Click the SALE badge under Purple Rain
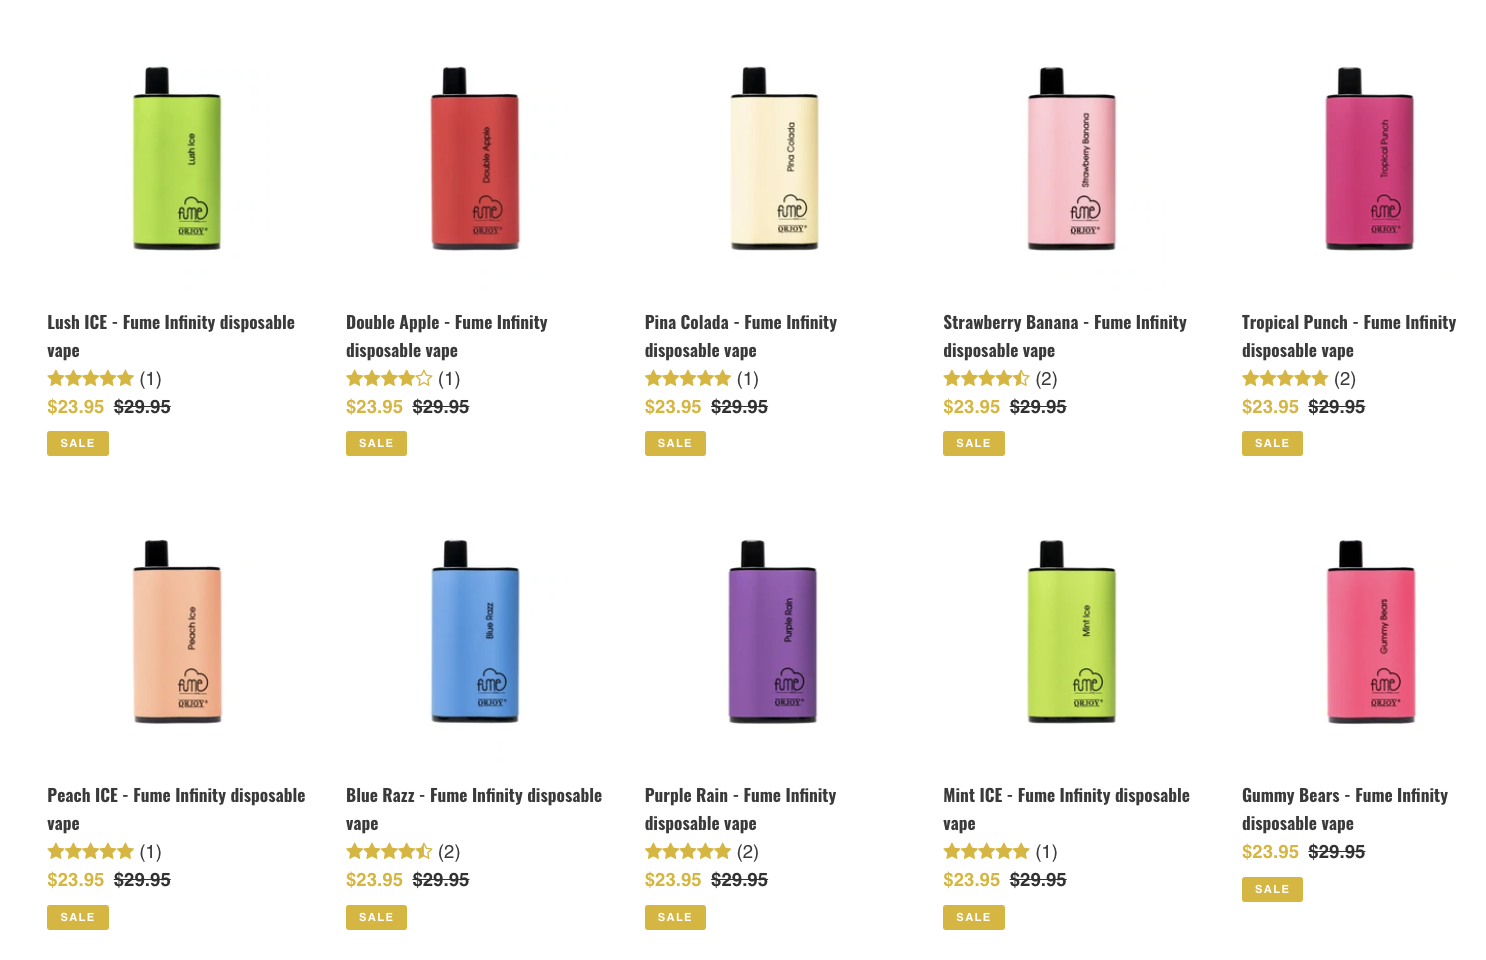Viewport: 1486px width, 960px height. click(675, 917)
